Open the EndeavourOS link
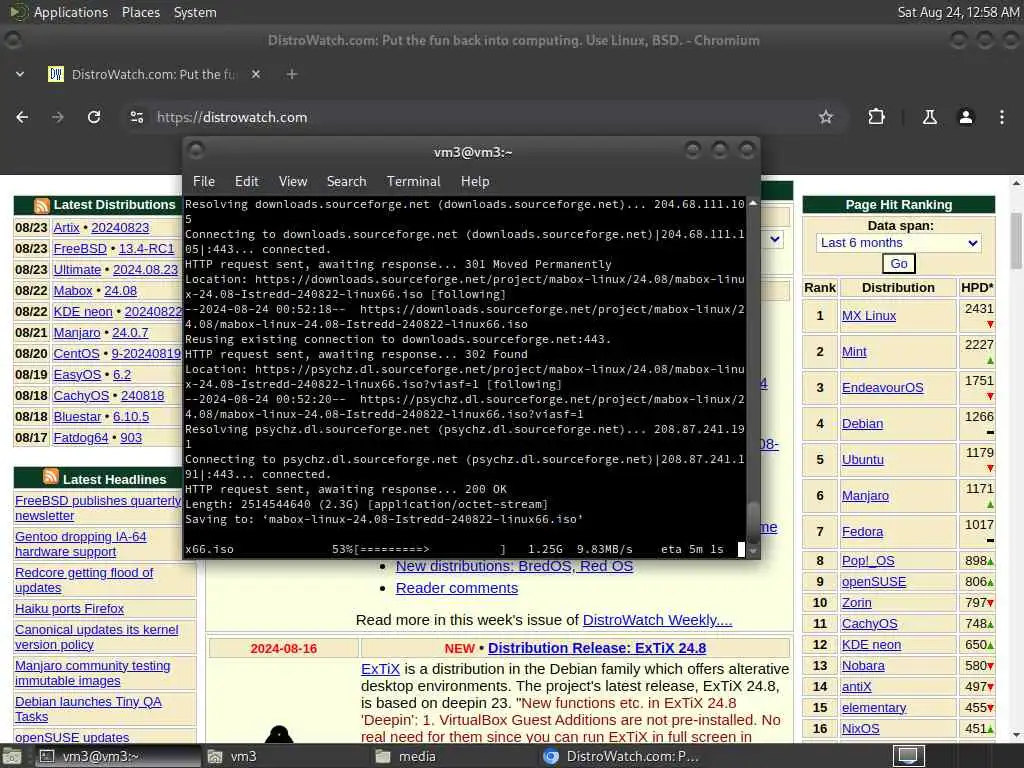This screenshot has height=768, width=1024. [x=882, y=387]
